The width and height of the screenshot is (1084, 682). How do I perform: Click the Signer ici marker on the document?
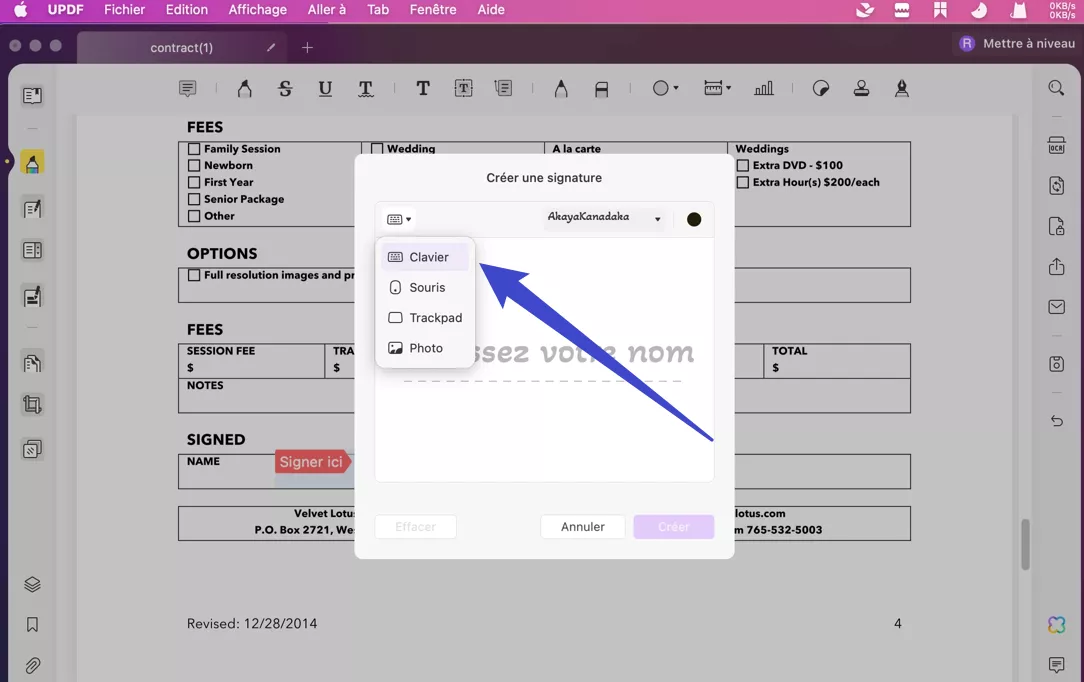pos(312,462)
